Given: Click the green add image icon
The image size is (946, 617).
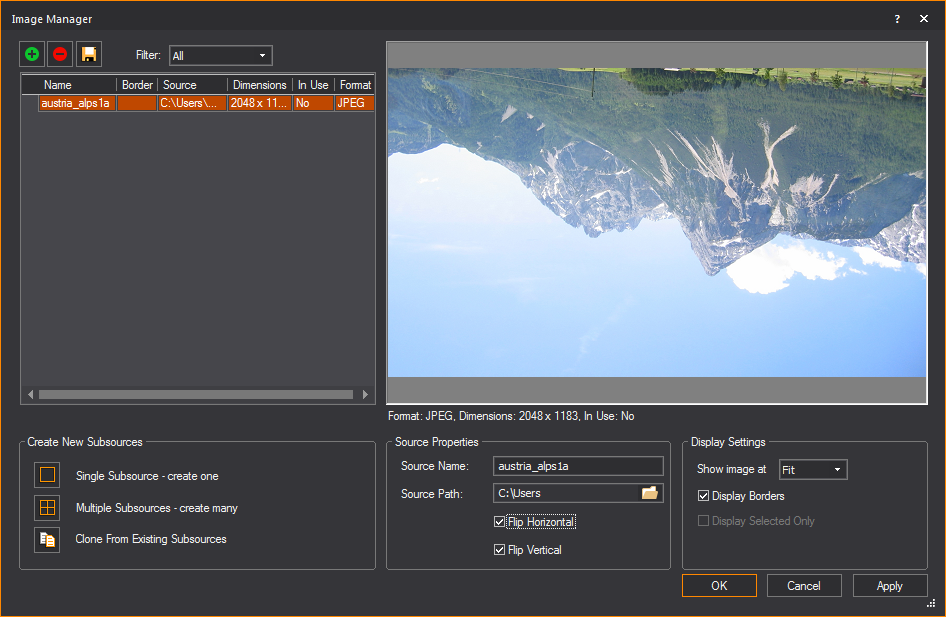Looking at the screenshot, I should click(32, 55).
